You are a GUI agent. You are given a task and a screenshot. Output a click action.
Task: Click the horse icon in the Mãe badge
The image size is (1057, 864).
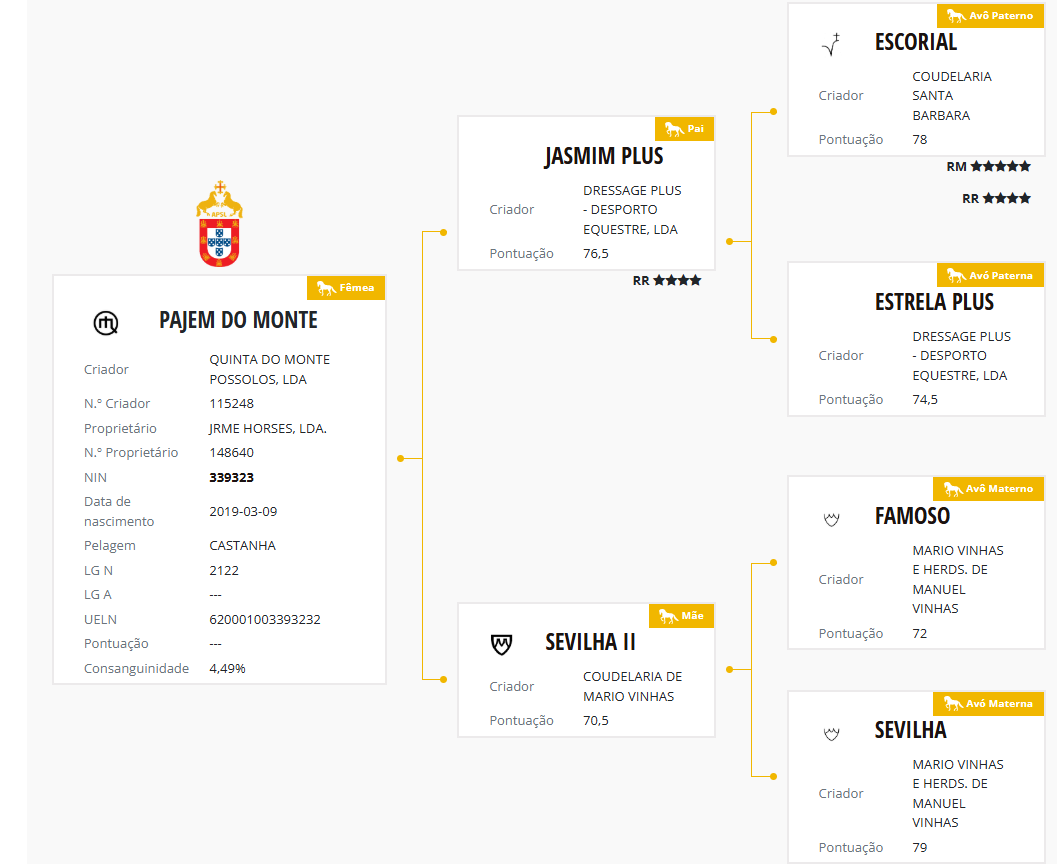pyautogui.click(x=667, y=616)
